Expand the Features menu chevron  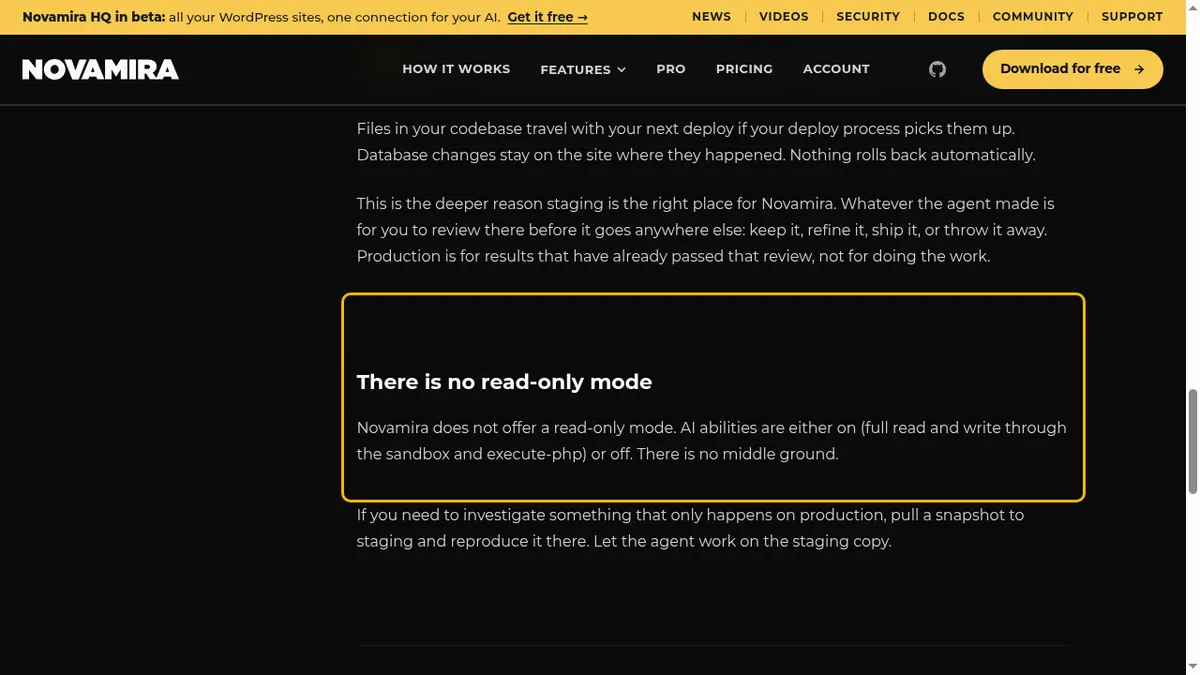tap(621, 70)
